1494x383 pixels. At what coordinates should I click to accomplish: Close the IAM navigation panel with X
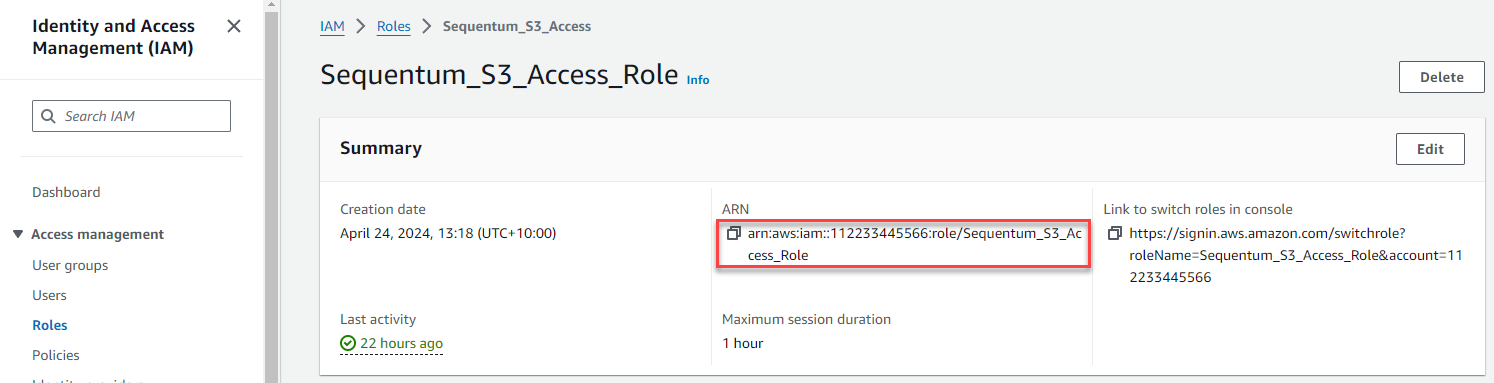[x=234, y=26]
